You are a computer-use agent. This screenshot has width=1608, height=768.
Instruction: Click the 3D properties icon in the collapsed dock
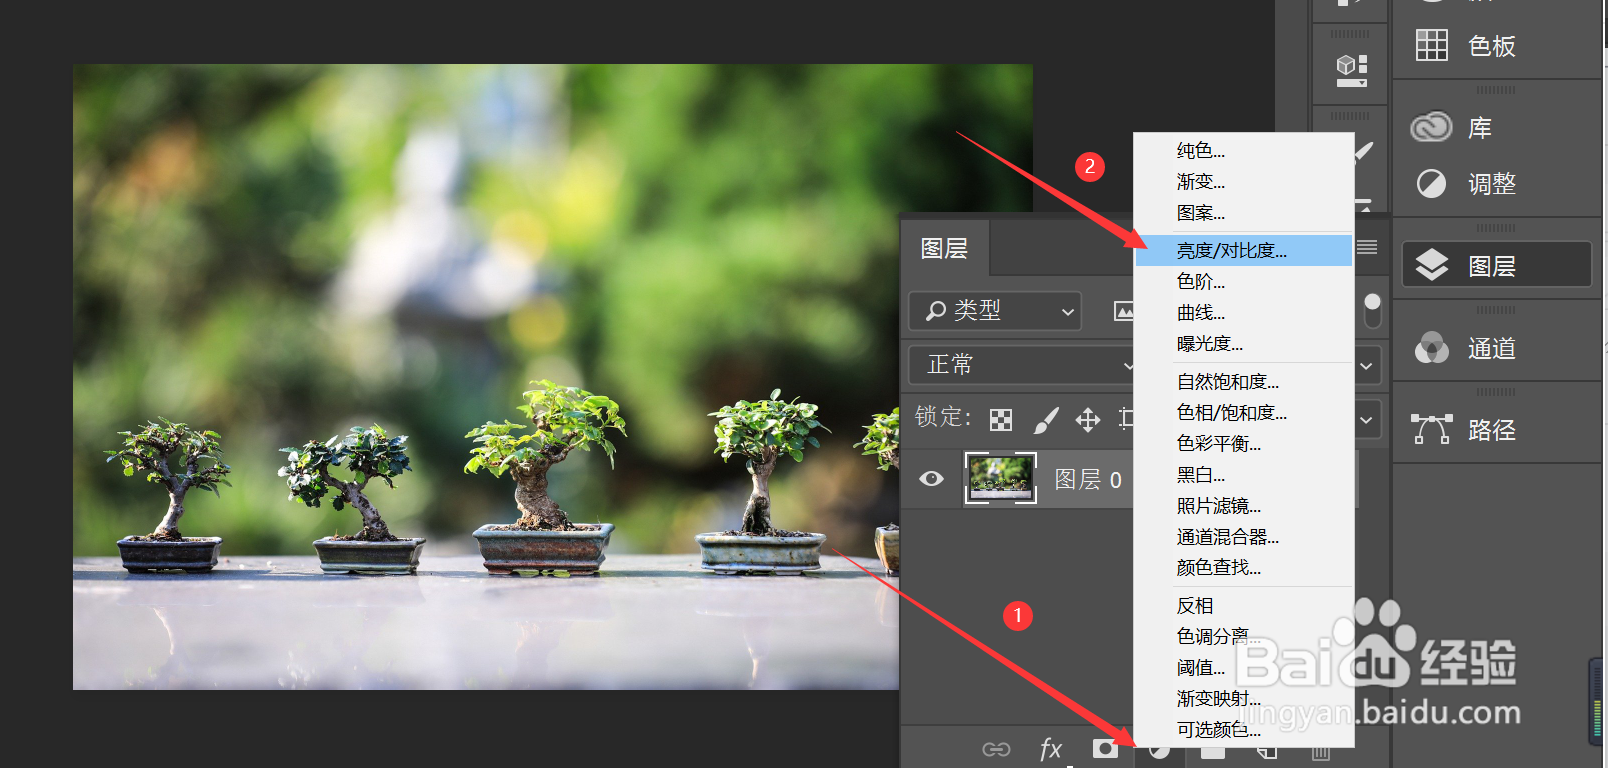click(x=1351, y=69)
